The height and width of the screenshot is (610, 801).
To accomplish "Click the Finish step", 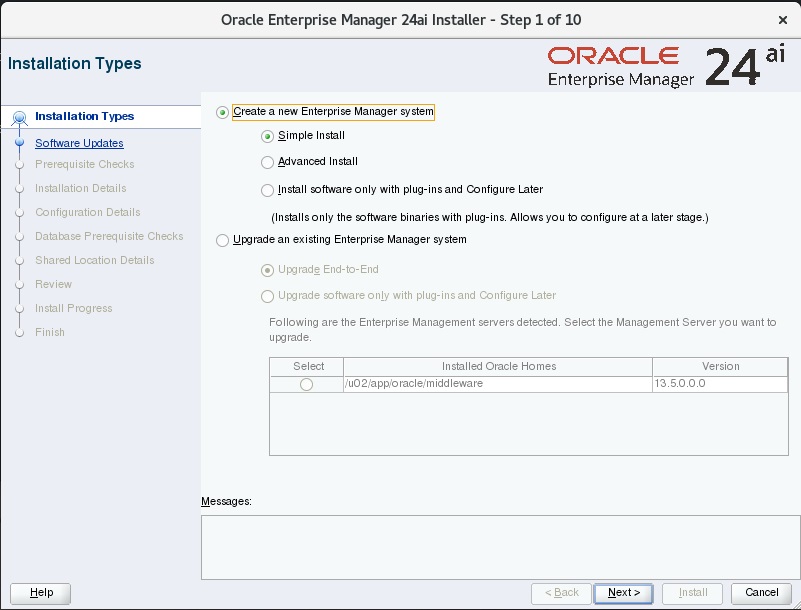I will click(x=50, y=332).
